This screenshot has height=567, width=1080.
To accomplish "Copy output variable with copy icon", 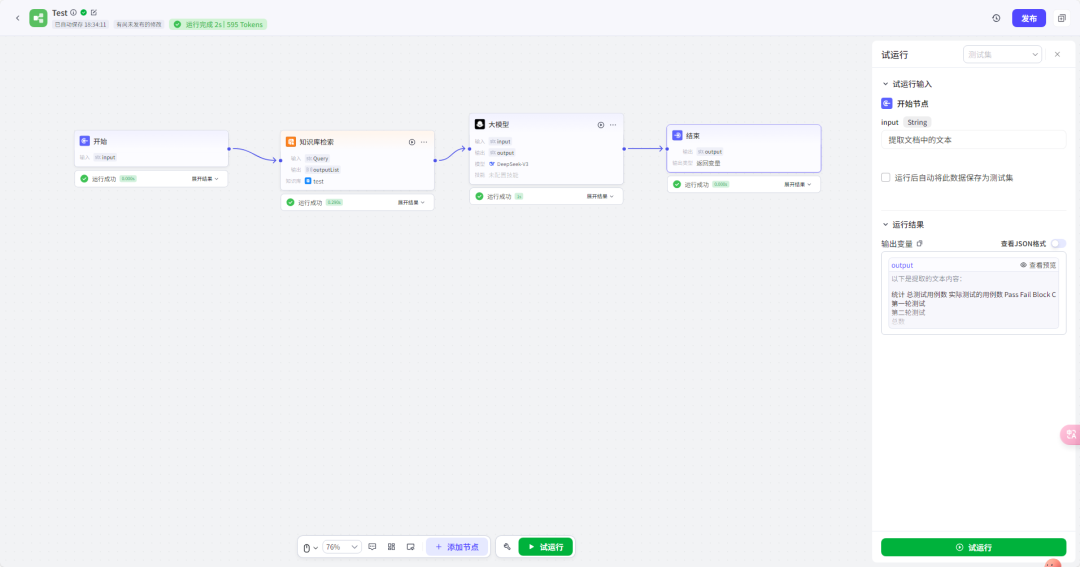I will point(920,243).
